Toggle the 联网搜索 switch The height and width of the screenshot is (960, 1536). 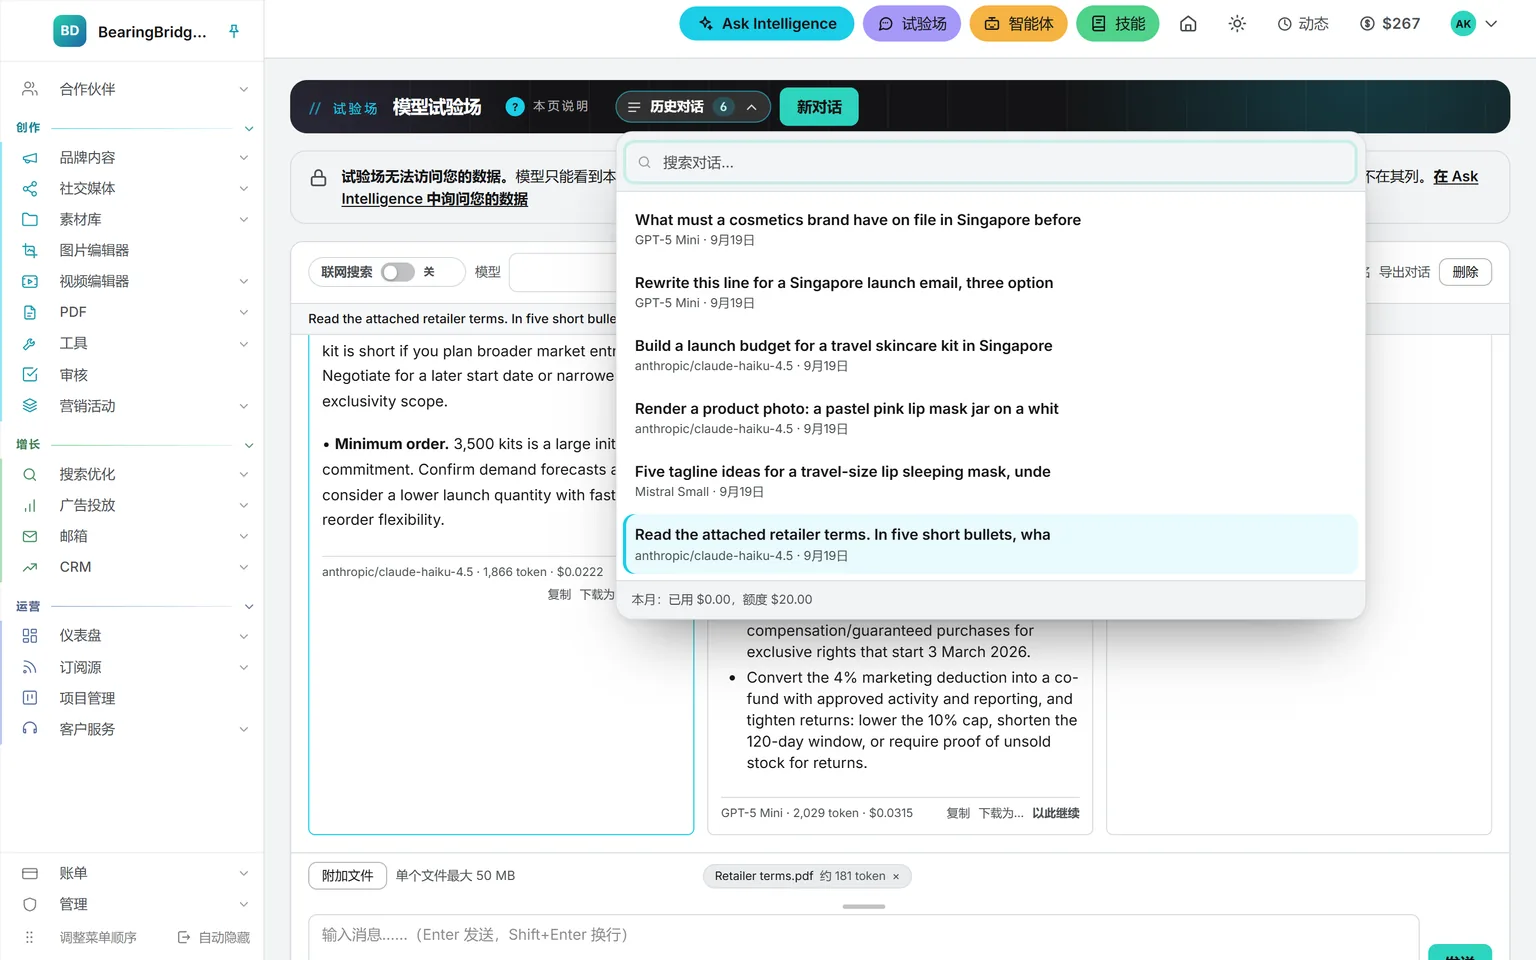(x=397, y=272)
